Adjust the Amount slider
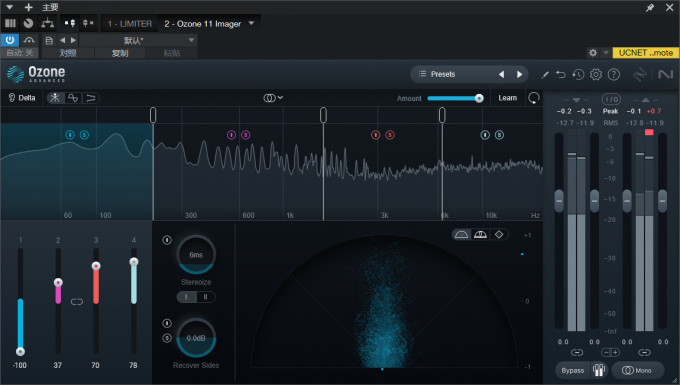The width and height of the screenshot is (680, 385). (x=454, y=98)
